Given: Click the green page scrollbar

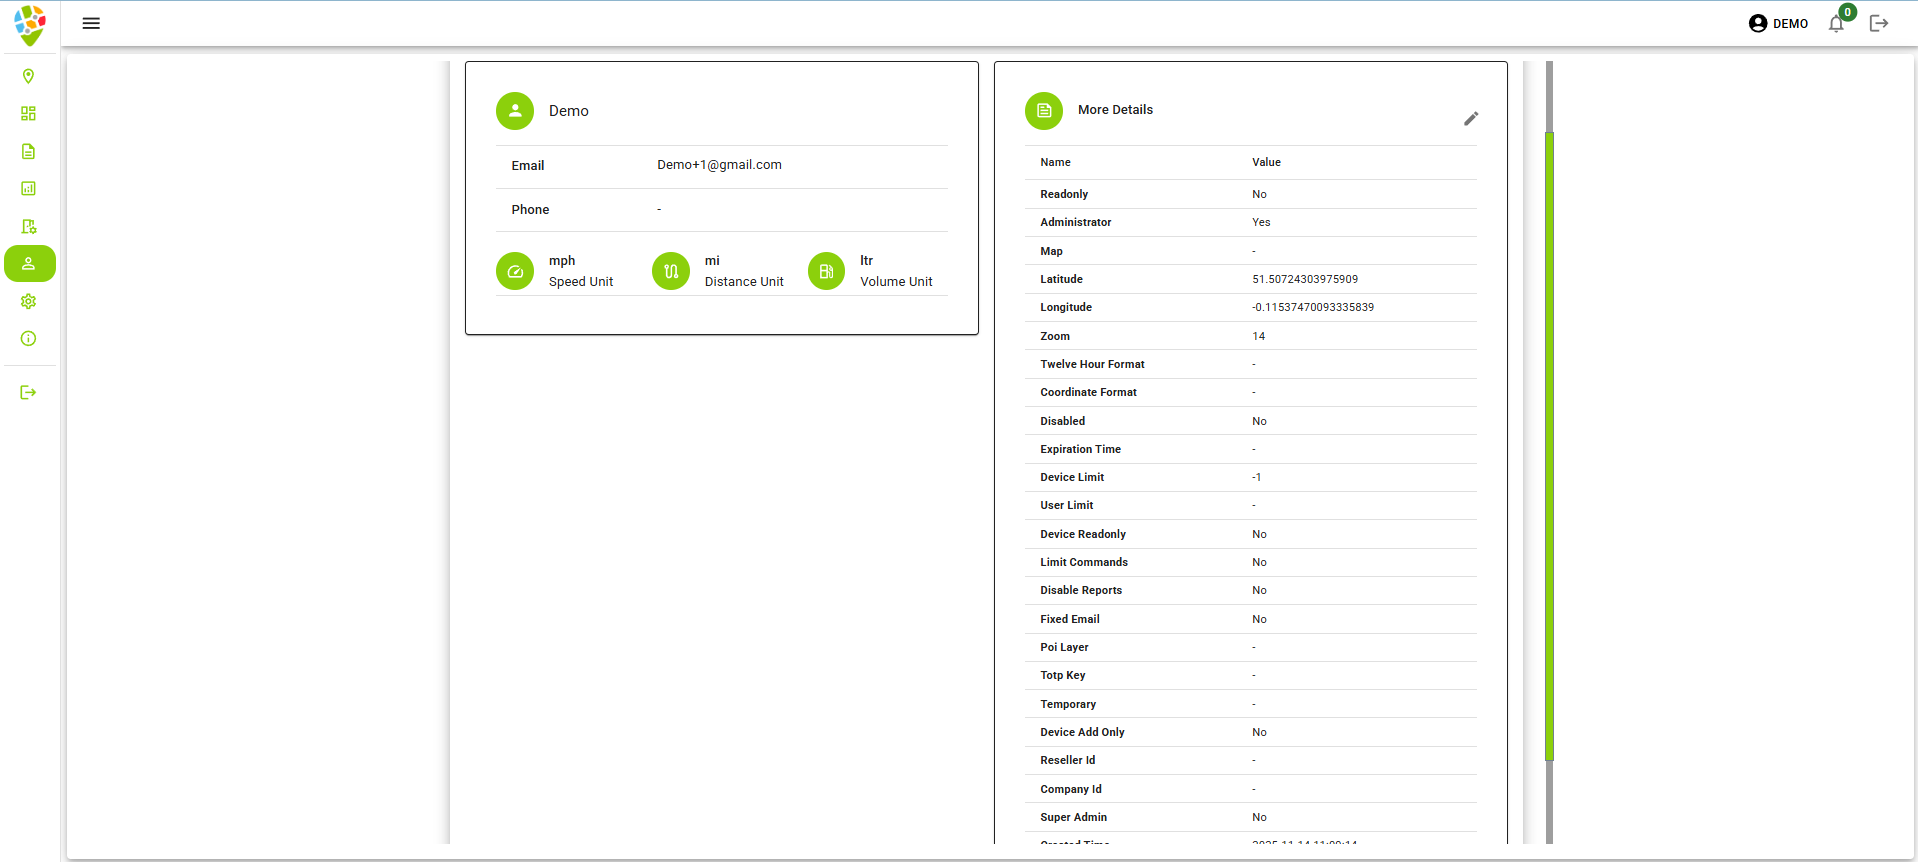Looking at the screenshot, I should pos(1549,445).
